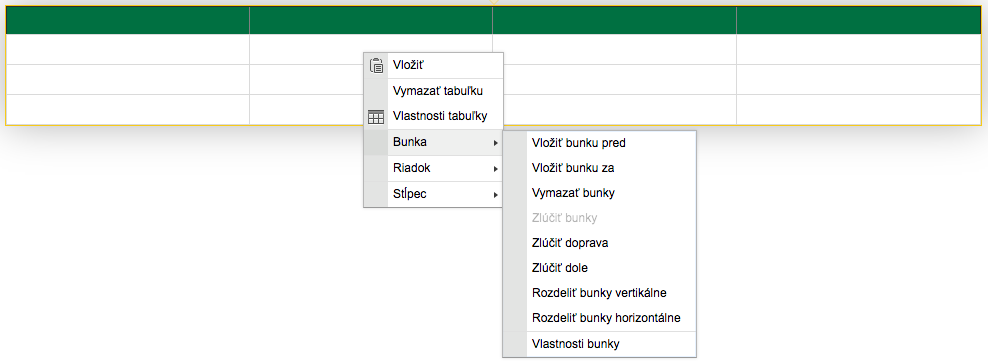
Task: Click the table grid icon beside Vlastnosti tabuľky
Action: point(376,117)
